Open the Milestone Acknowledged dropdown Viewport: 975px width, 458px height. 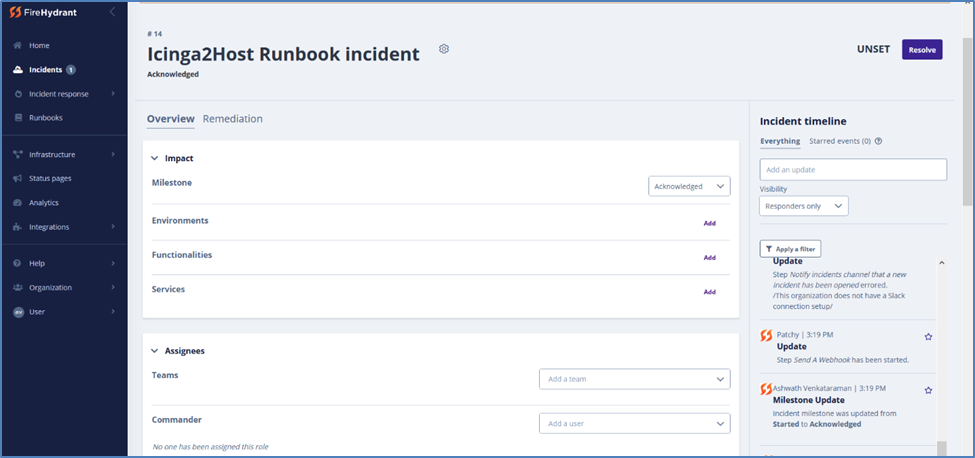689,186
